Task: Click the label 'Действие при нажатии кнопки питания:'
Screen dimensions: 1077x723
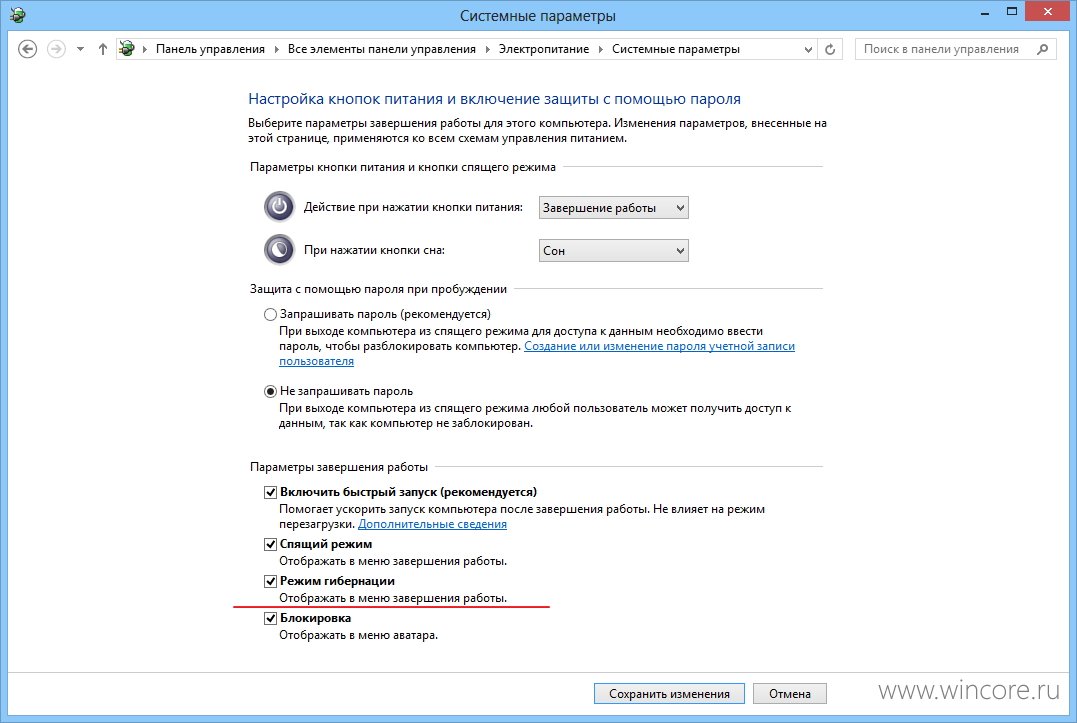Action: tap(413, 207)
